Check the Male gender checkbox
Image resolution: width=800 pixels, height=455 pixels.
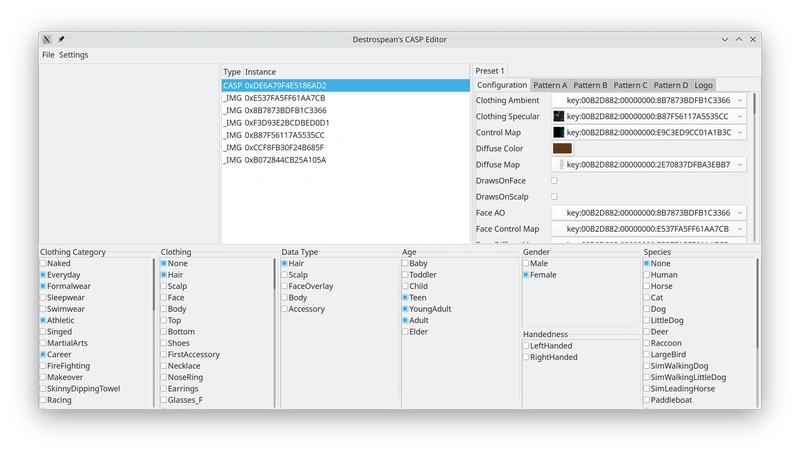[x=526, y=263]
